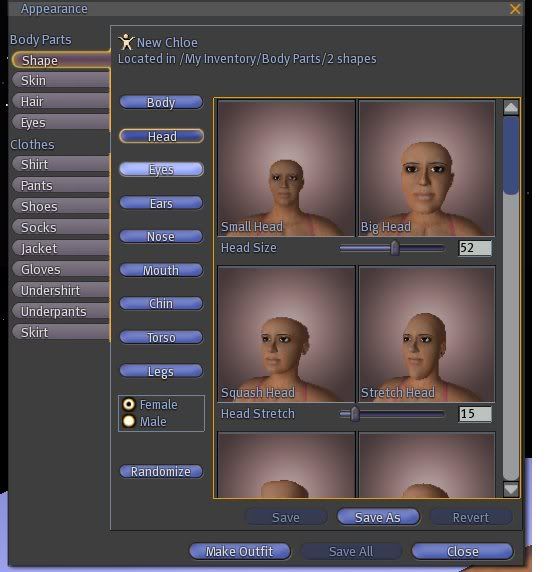Switch to the Hair body part tab
554x572 pixels.
click(61, 101)
